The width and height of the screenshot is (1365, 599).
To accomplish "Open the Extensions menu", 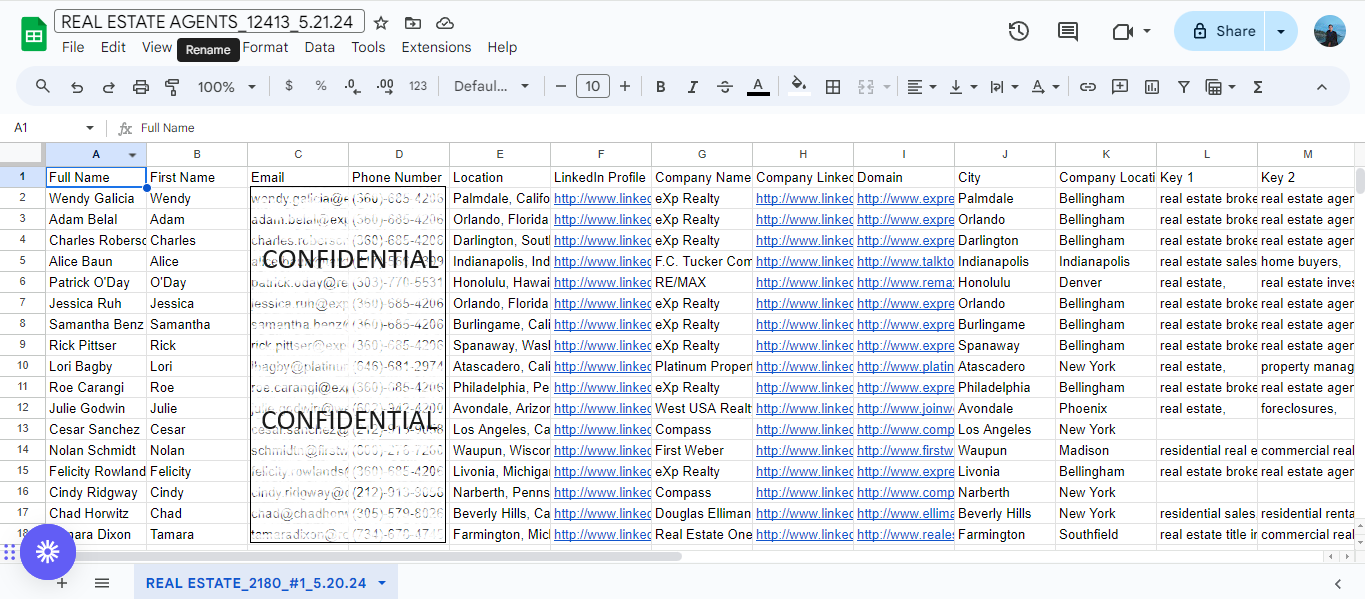I will (436, 47).
